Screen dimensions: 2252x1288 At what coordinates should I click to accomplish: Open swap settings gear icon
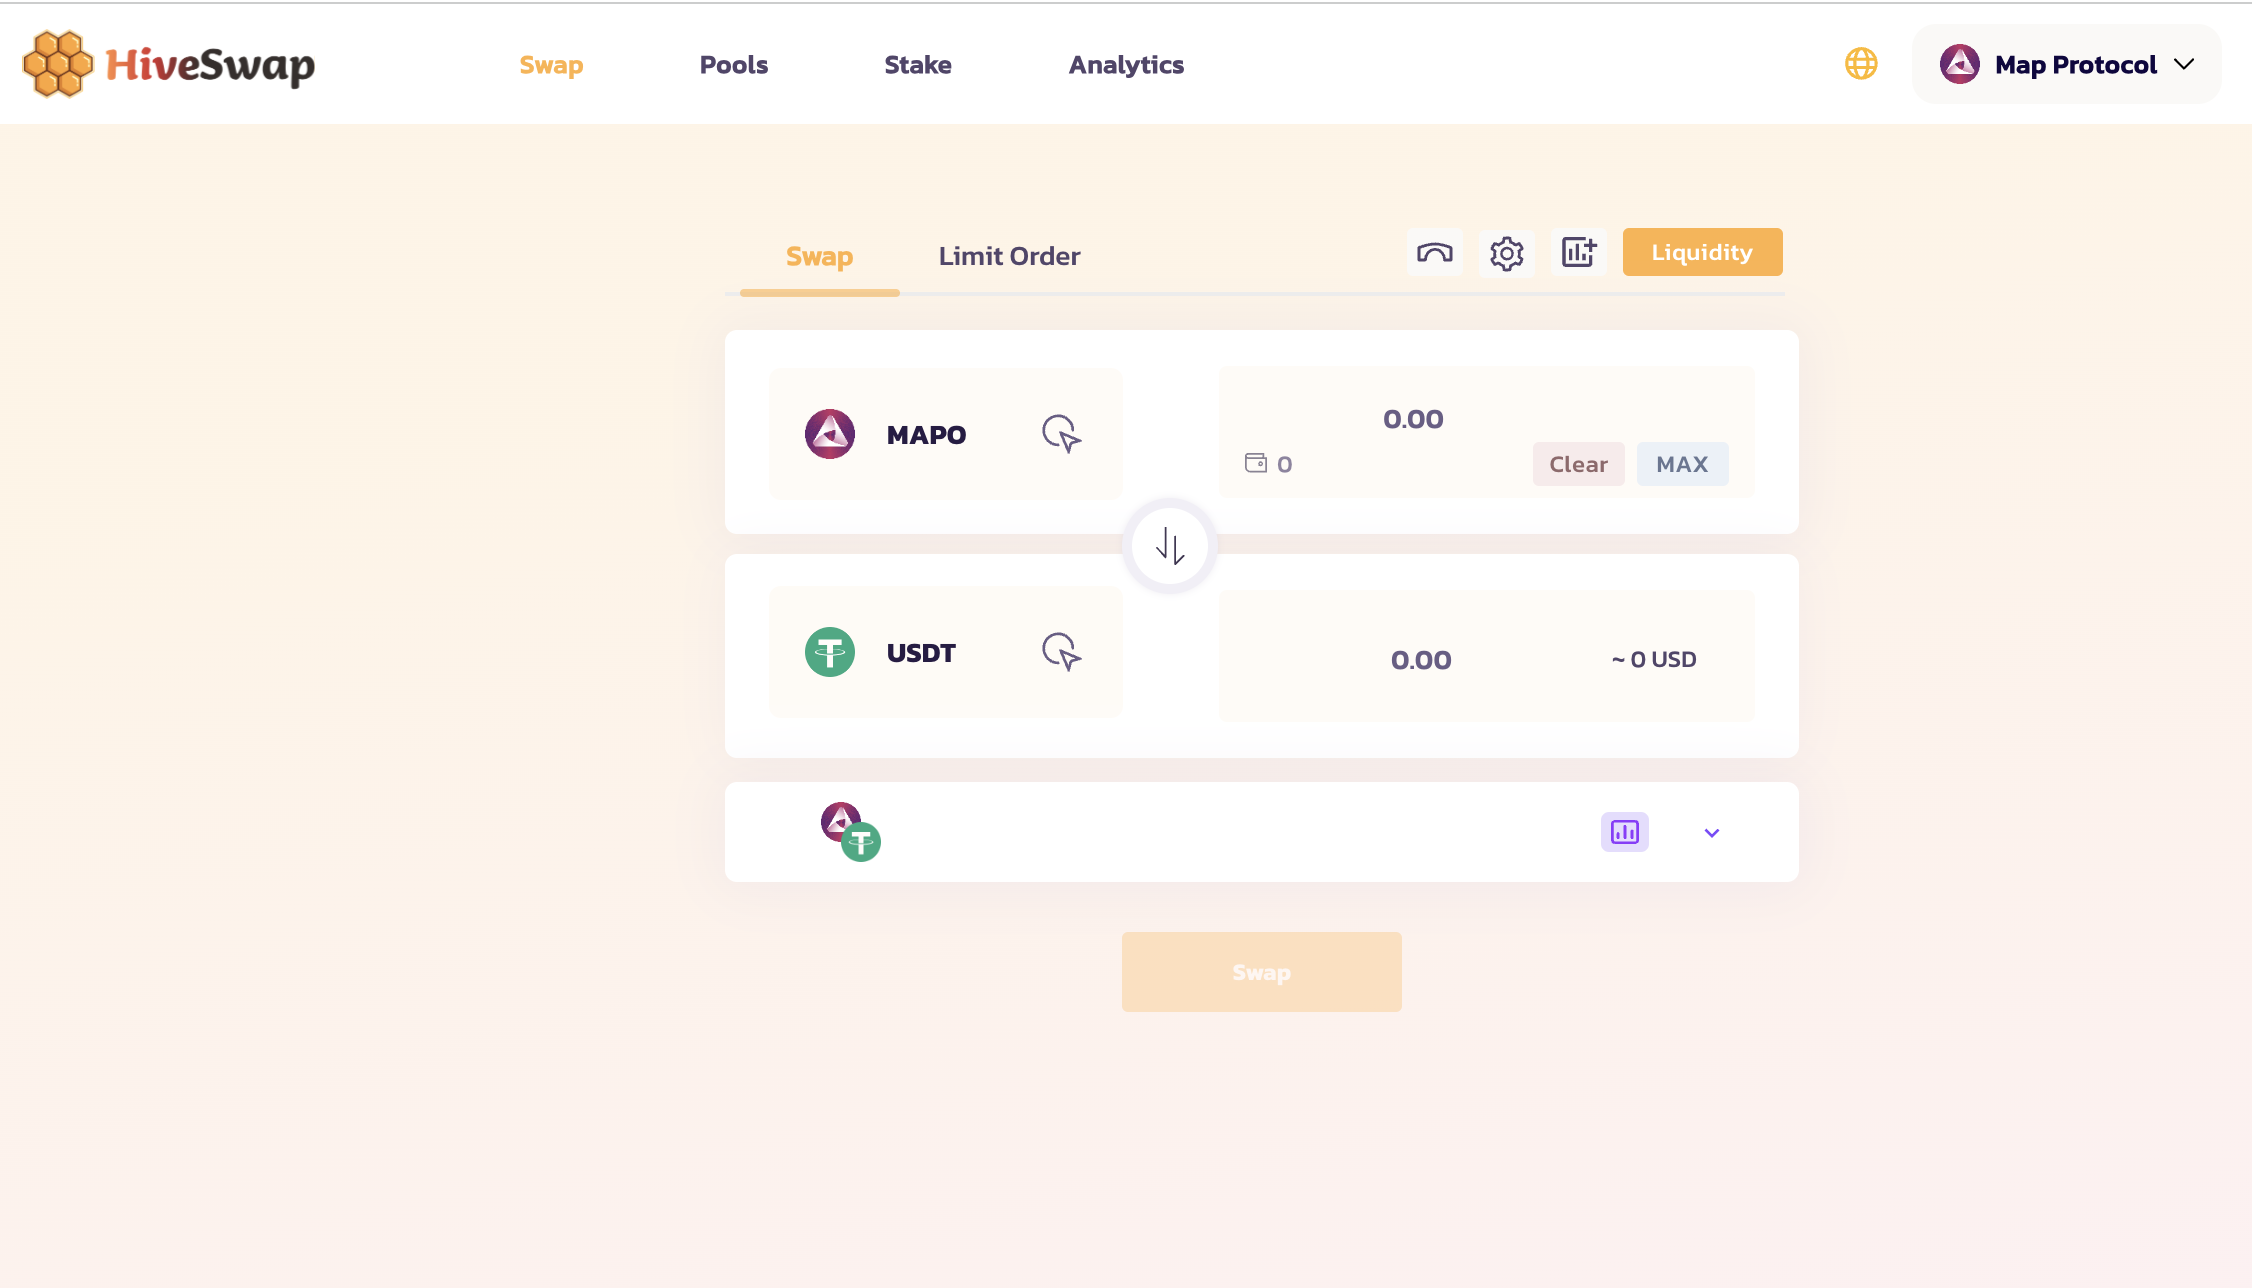[x=1506, y=253]
